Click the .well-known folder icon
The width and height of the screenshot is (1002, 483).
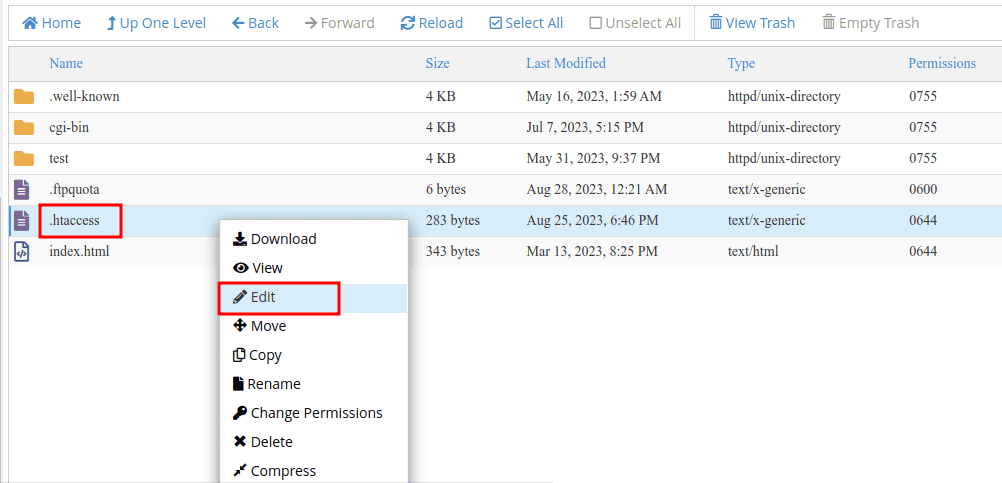[x=24, y=97]
